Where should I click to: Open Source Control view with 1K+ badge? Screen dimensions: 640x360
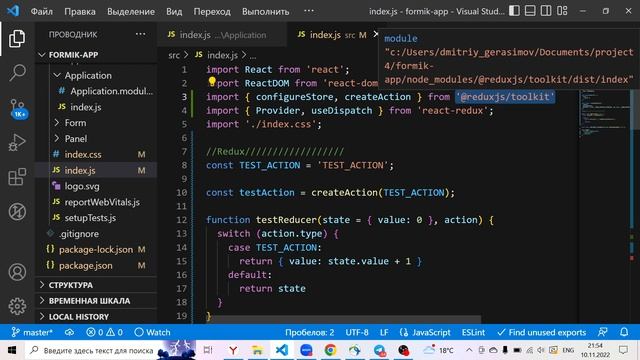tap(18, 109)
